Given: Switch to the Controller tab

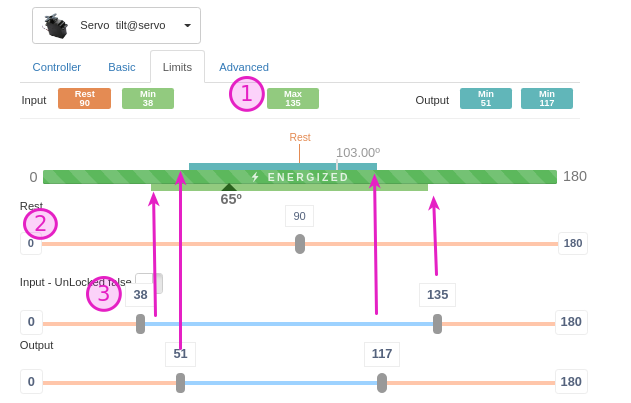Looking at the screenshot, I should click(57, 67).
